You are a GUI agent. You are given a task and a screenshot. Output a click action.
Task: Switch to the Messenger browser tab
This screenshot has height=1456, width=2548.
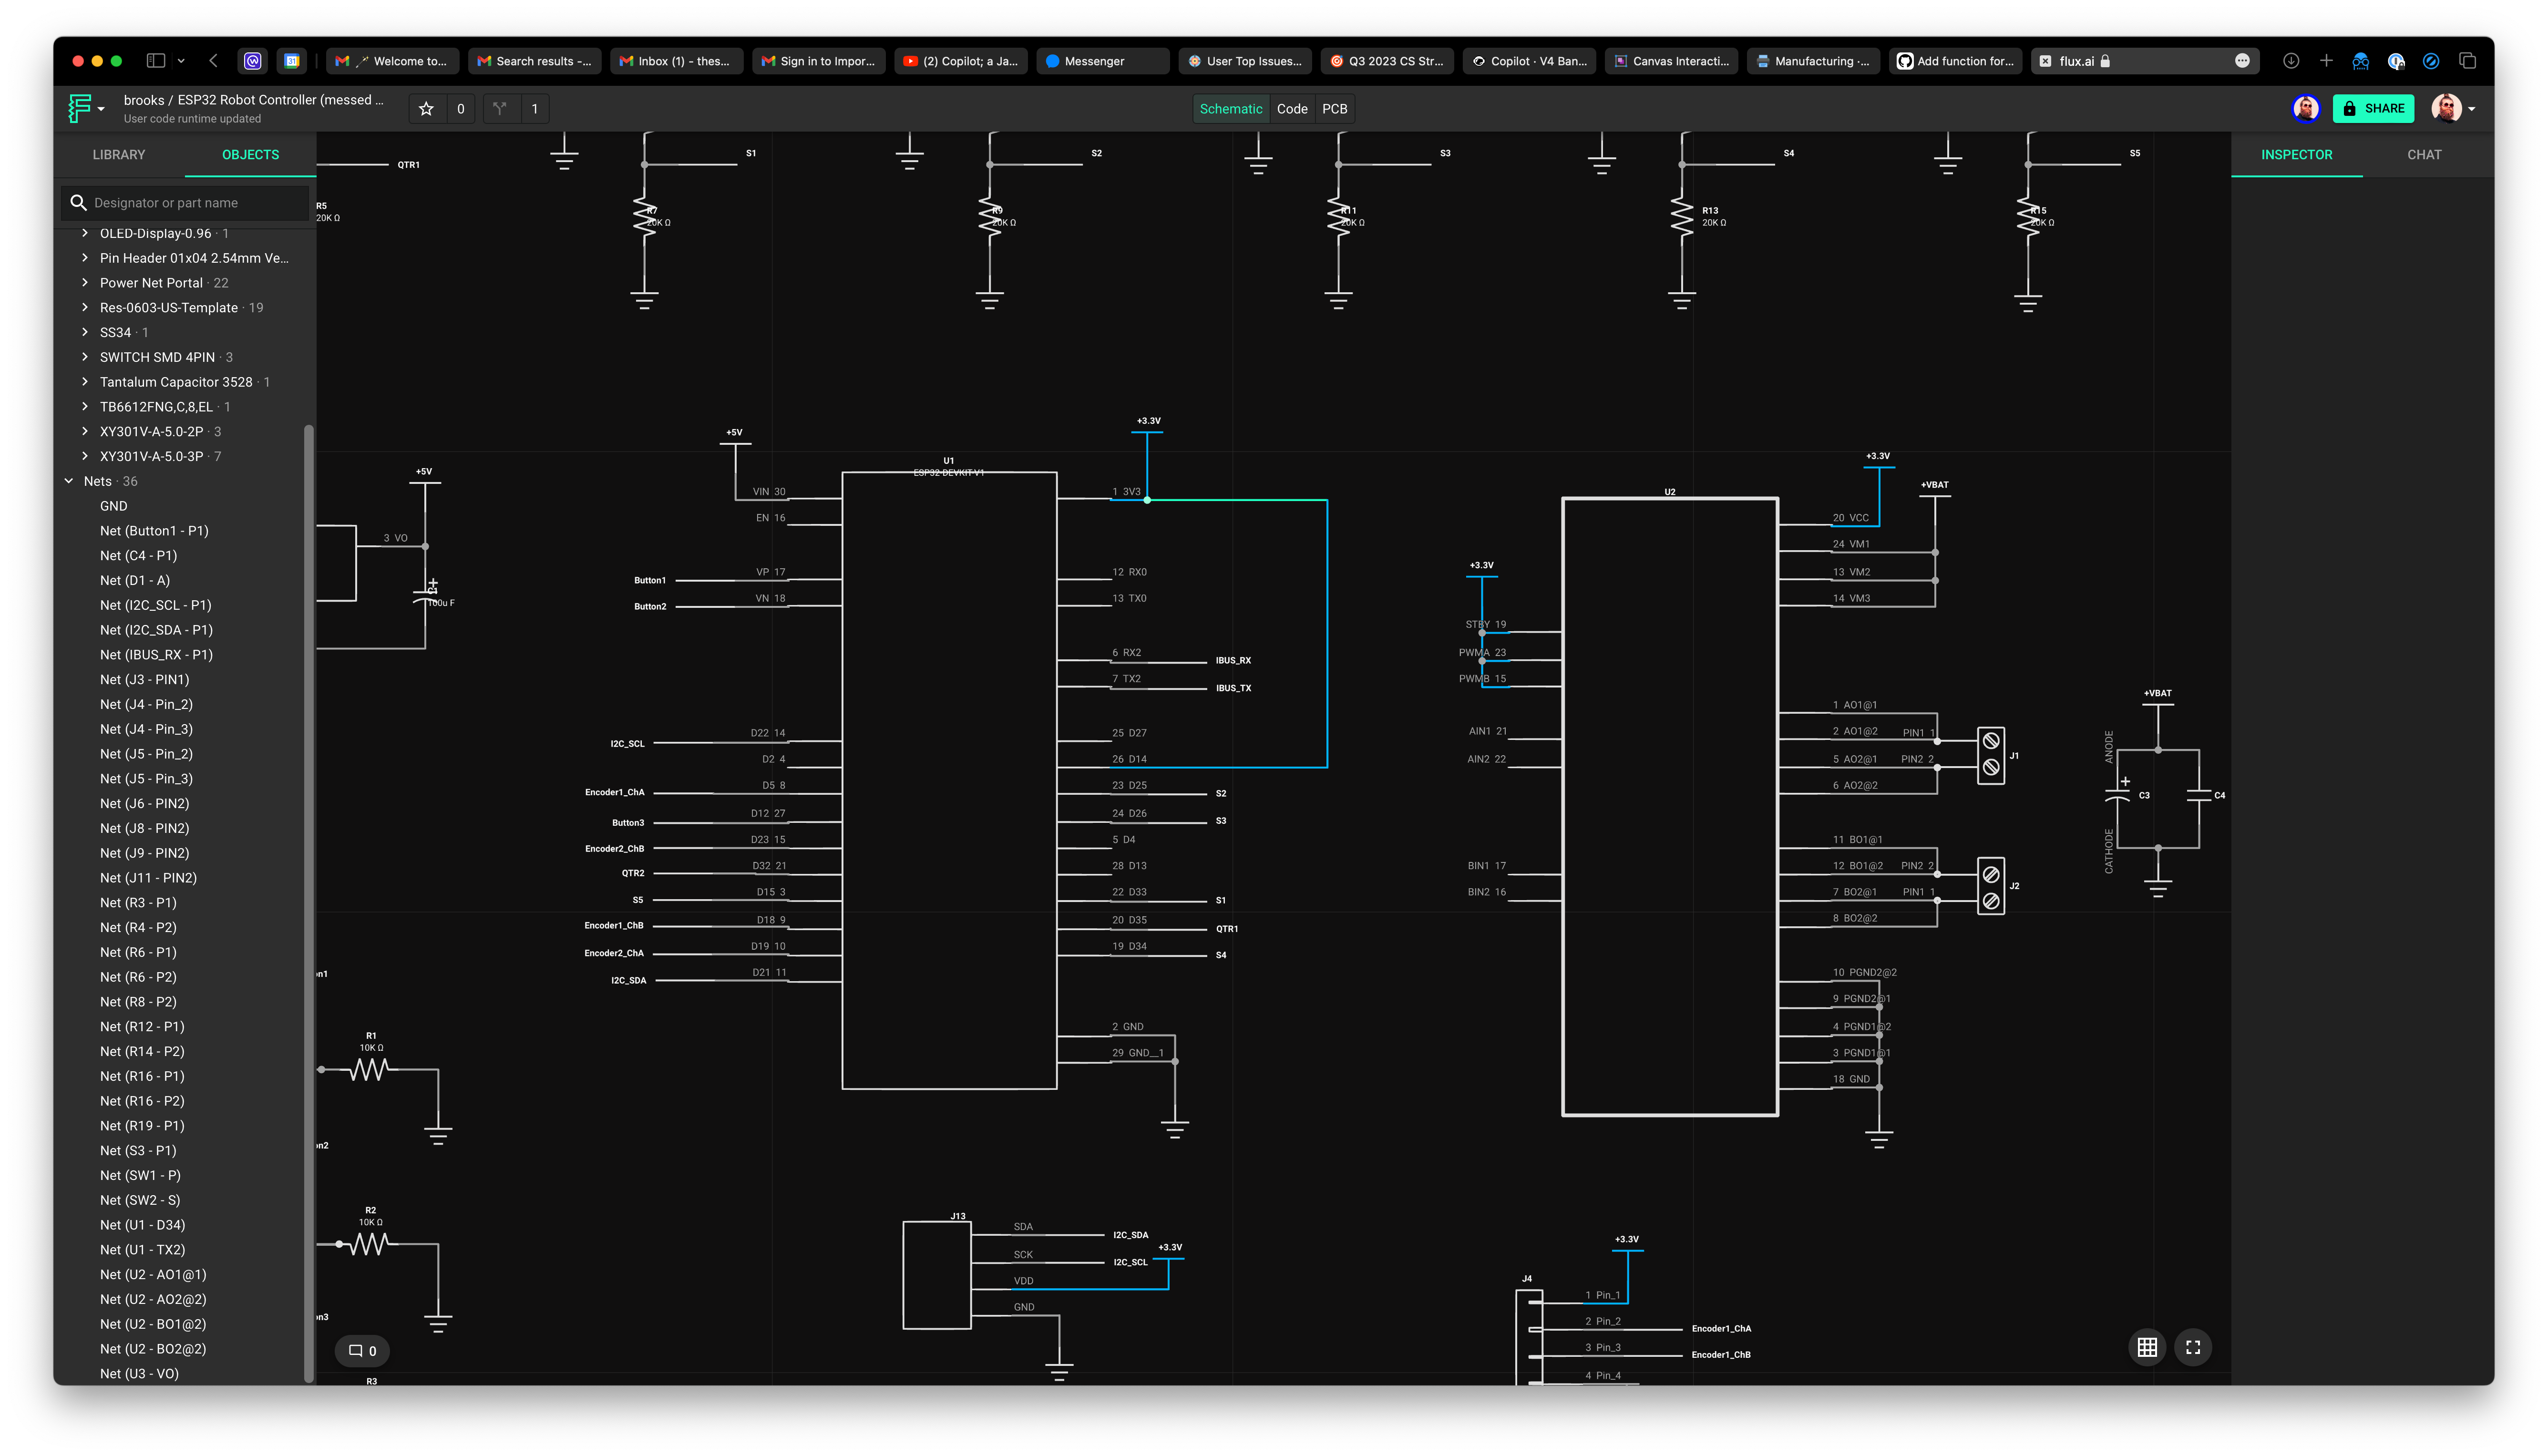coord(1102,61)
